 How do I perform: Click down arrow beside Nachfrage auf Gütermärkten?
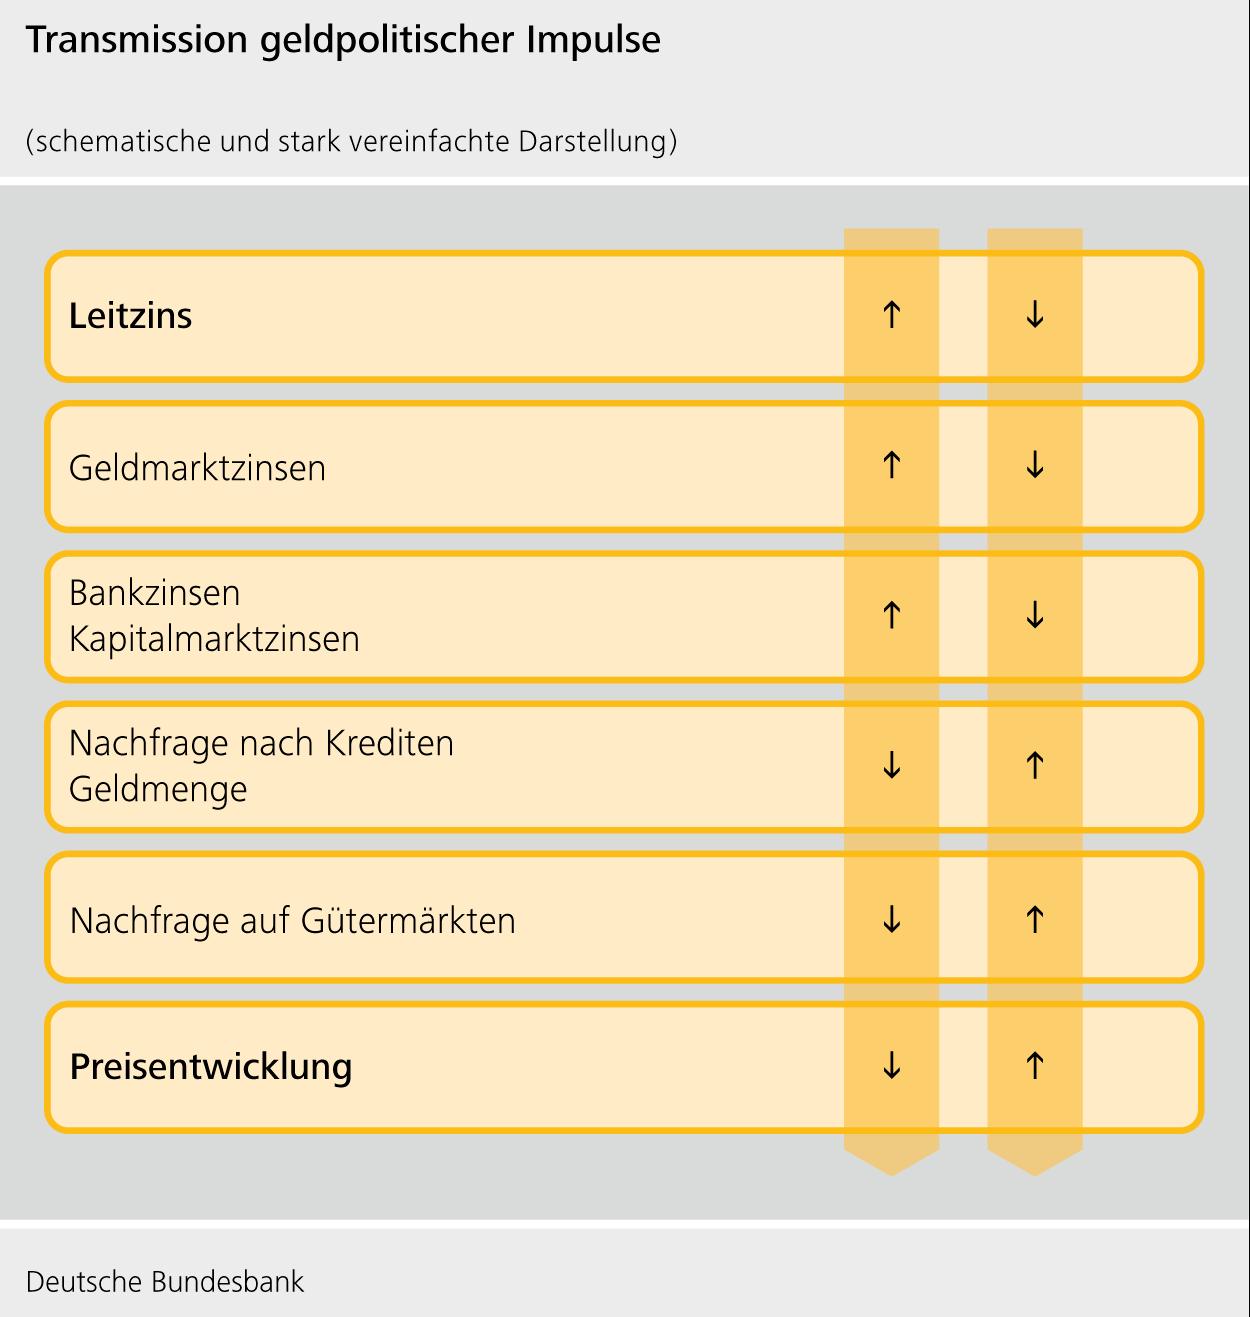tap(891, 919)
